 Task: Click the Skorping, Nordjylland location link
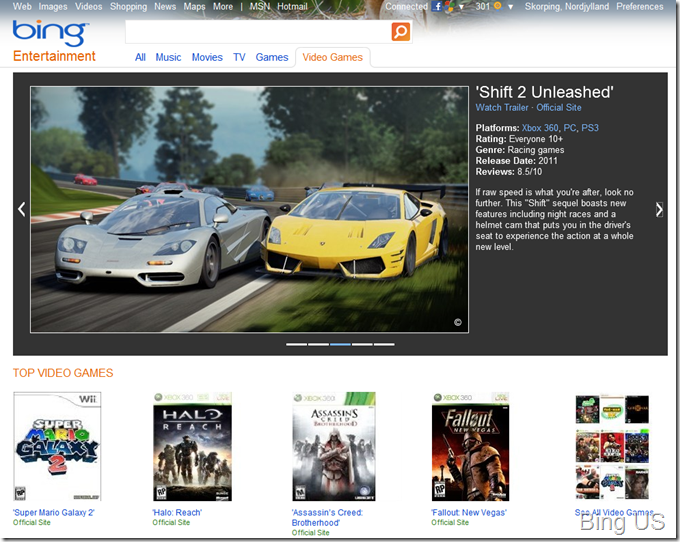pos(567,7)
